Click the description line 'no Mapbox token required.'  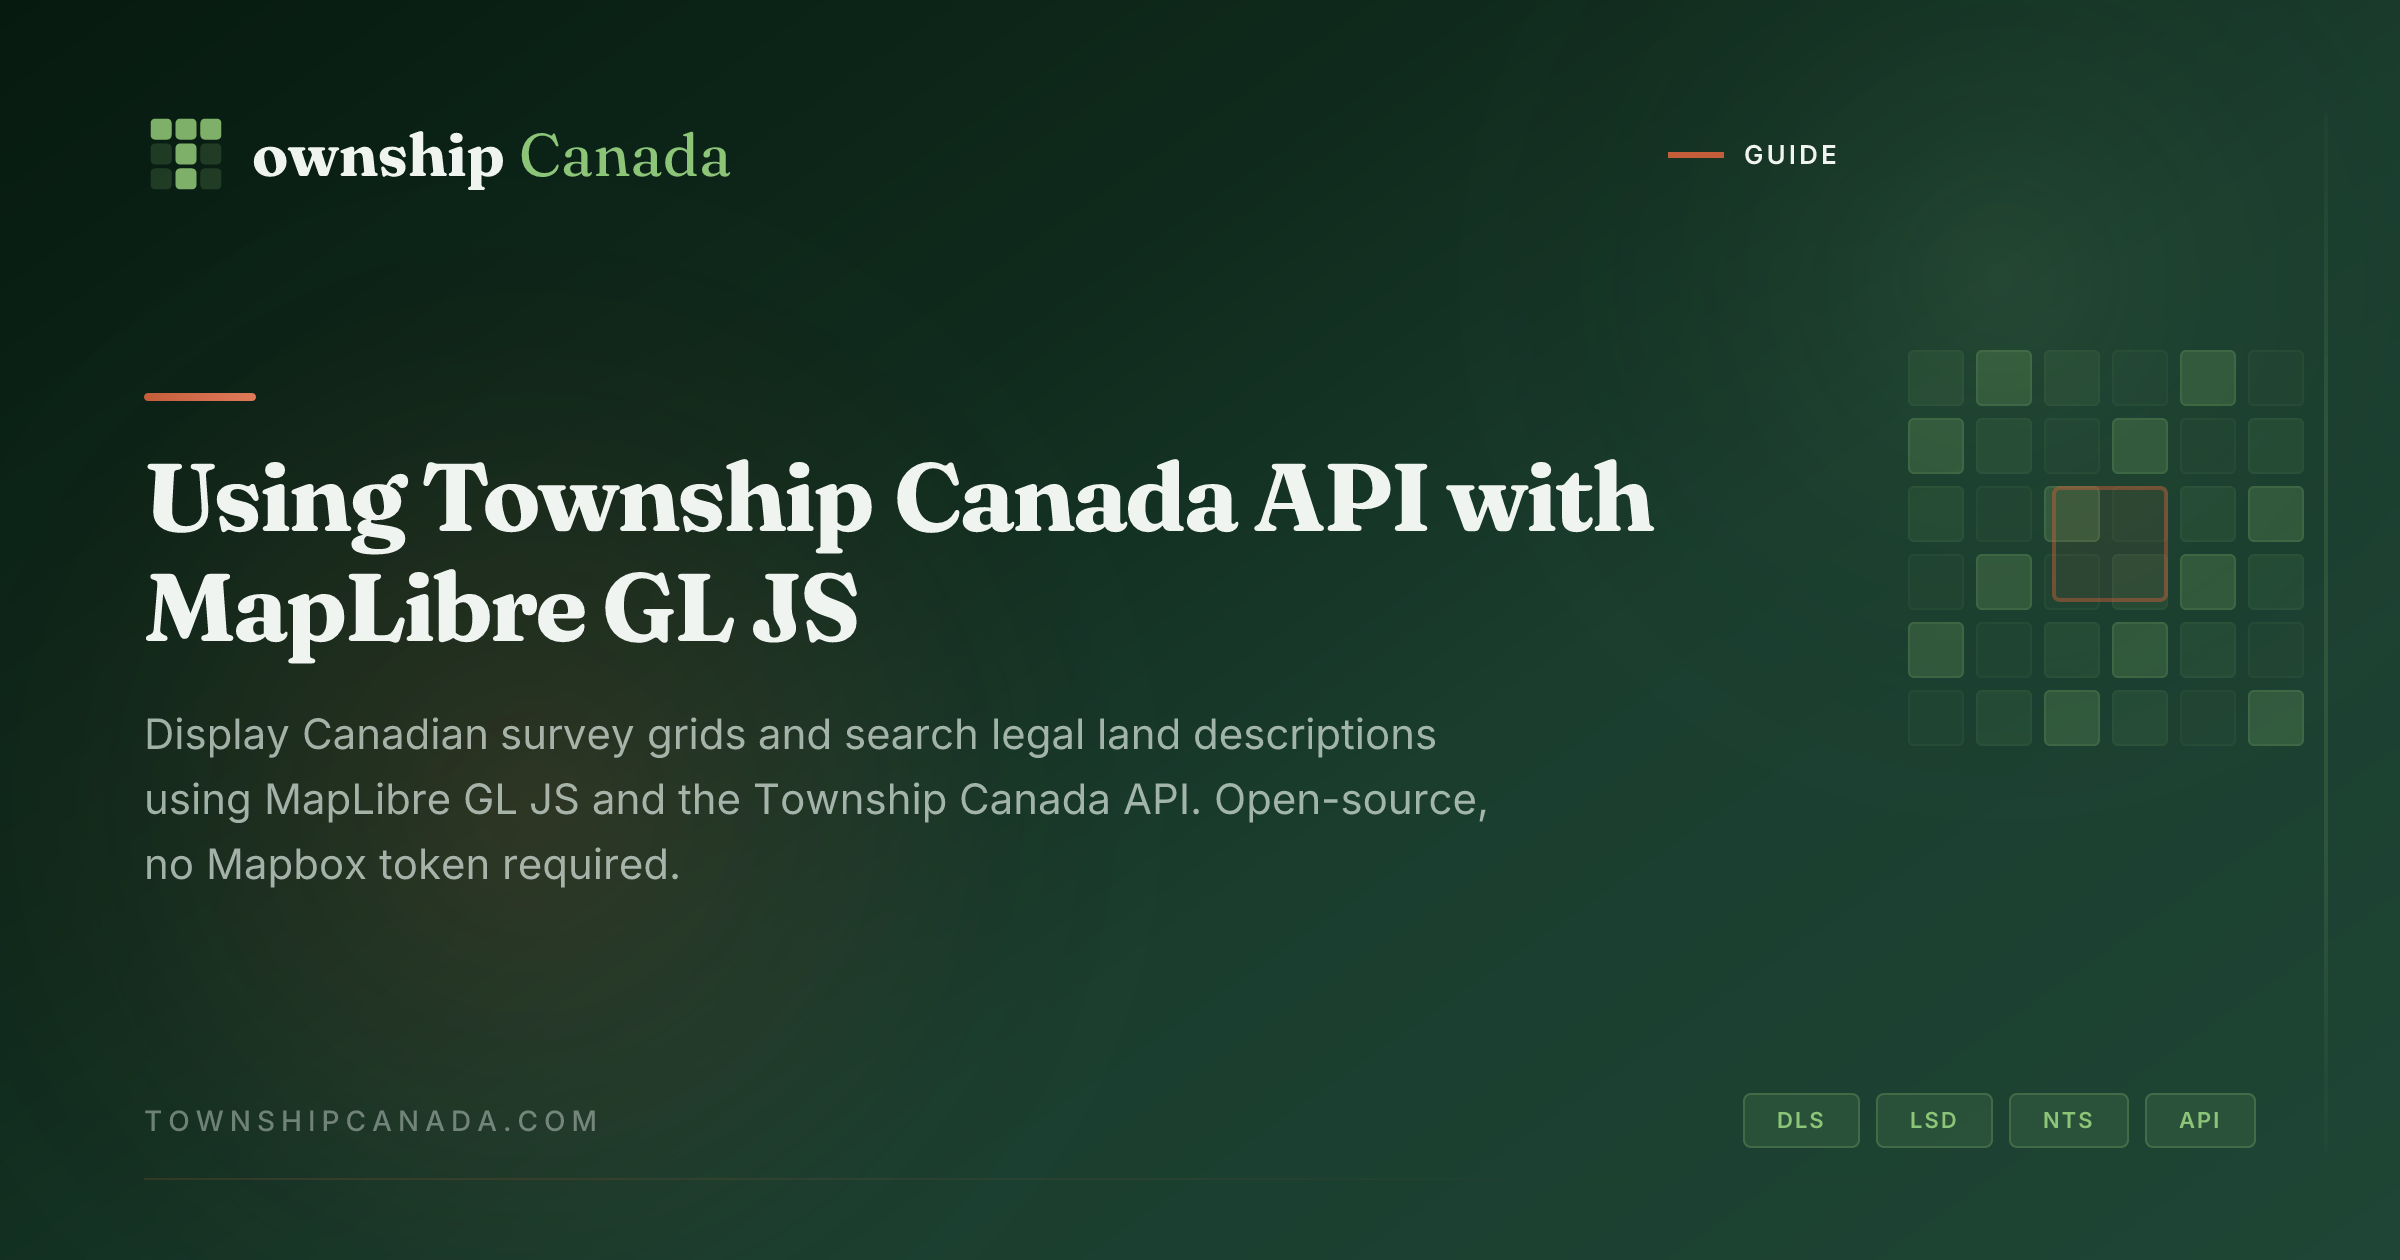tap(412, 865)
